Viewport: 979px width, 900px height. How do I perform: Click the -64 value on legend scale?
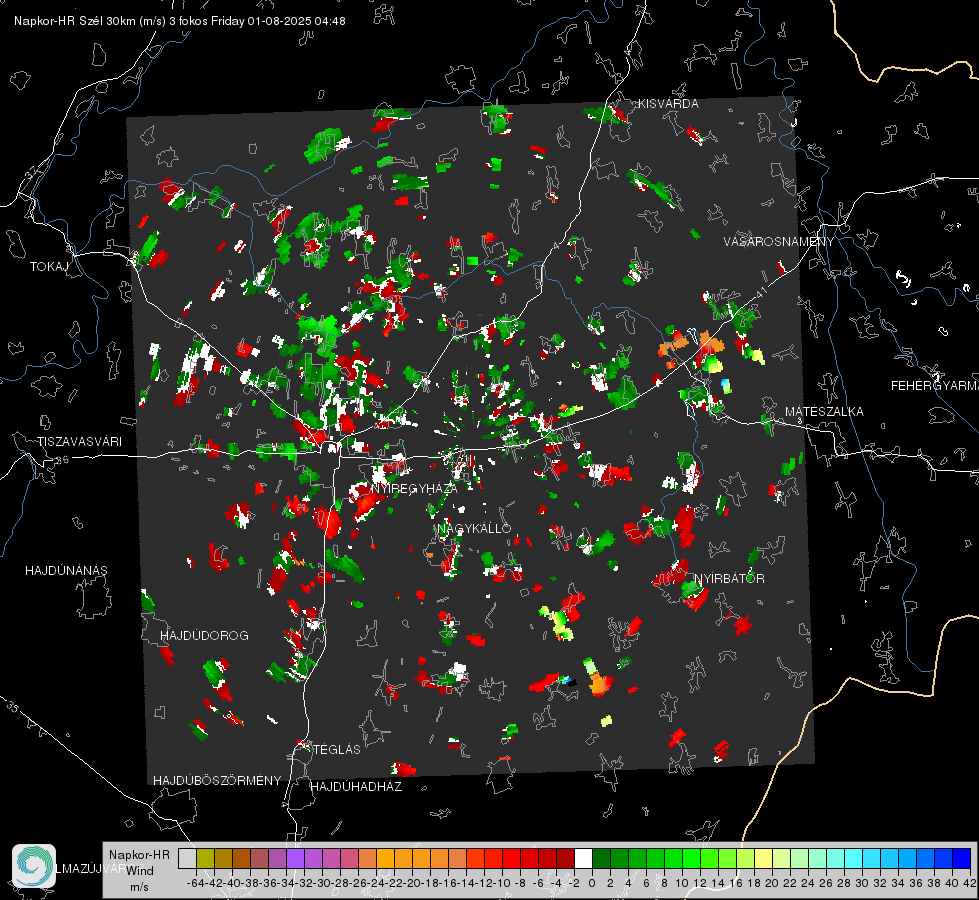click(x=193, y=883)
